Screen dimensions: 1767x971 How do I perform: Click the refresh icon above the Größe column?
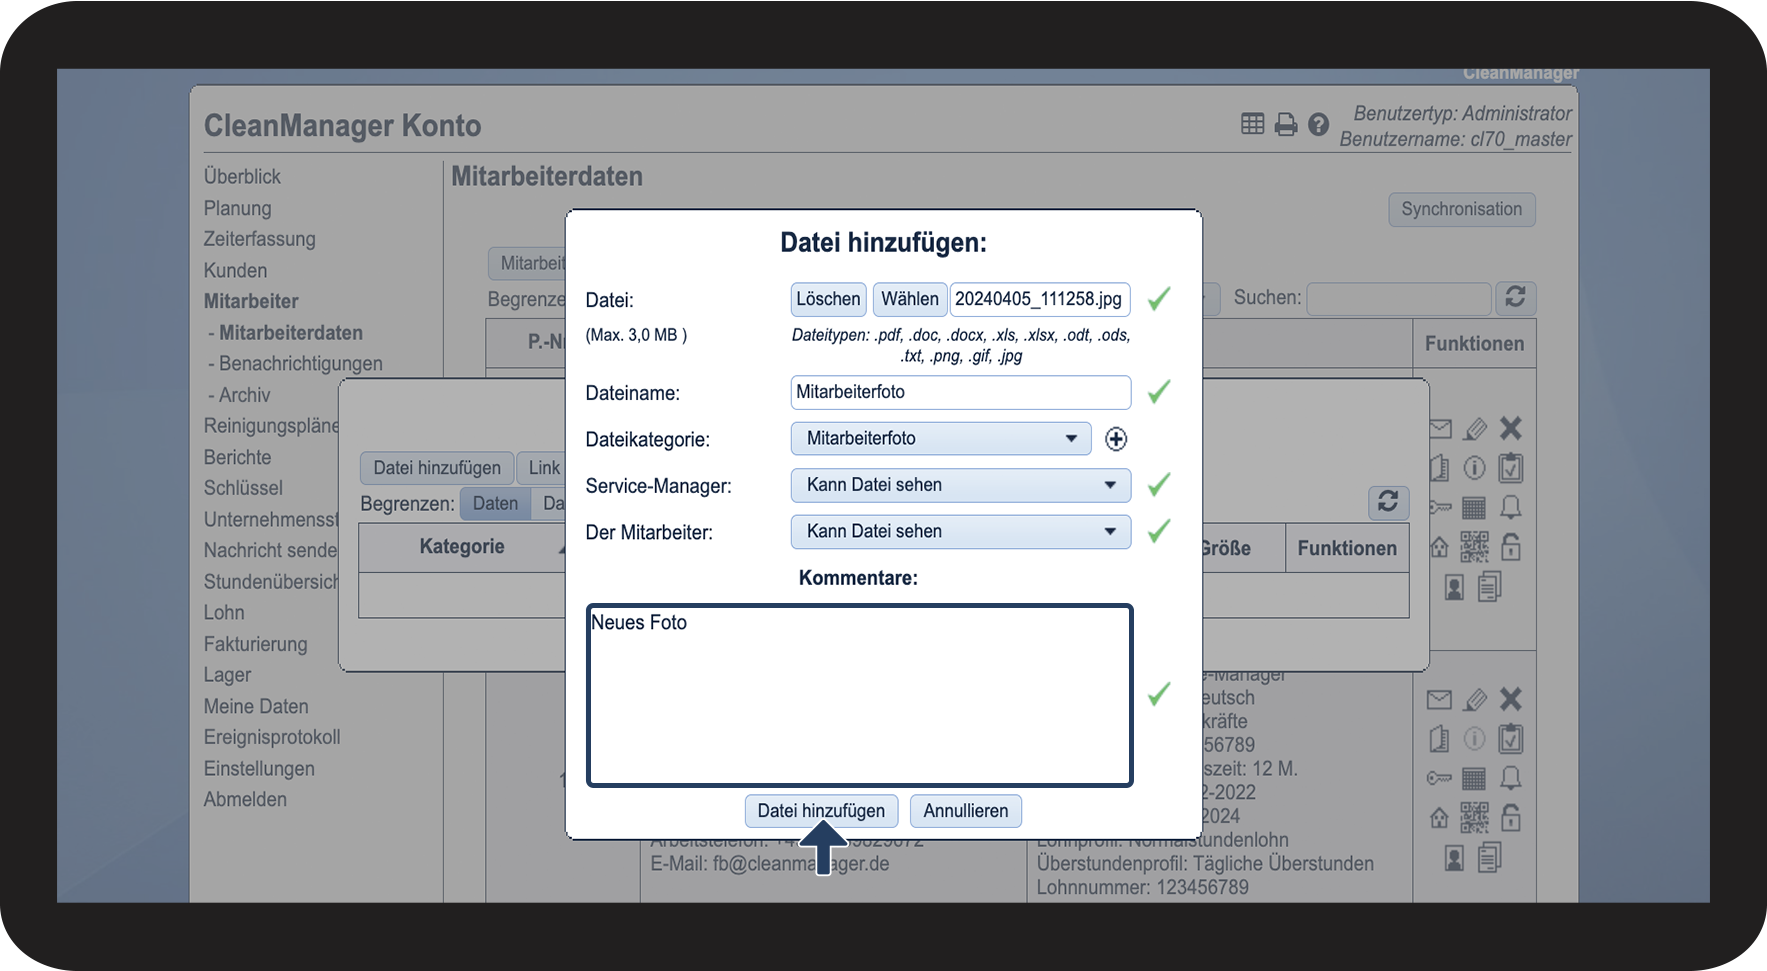[1388, 502]
